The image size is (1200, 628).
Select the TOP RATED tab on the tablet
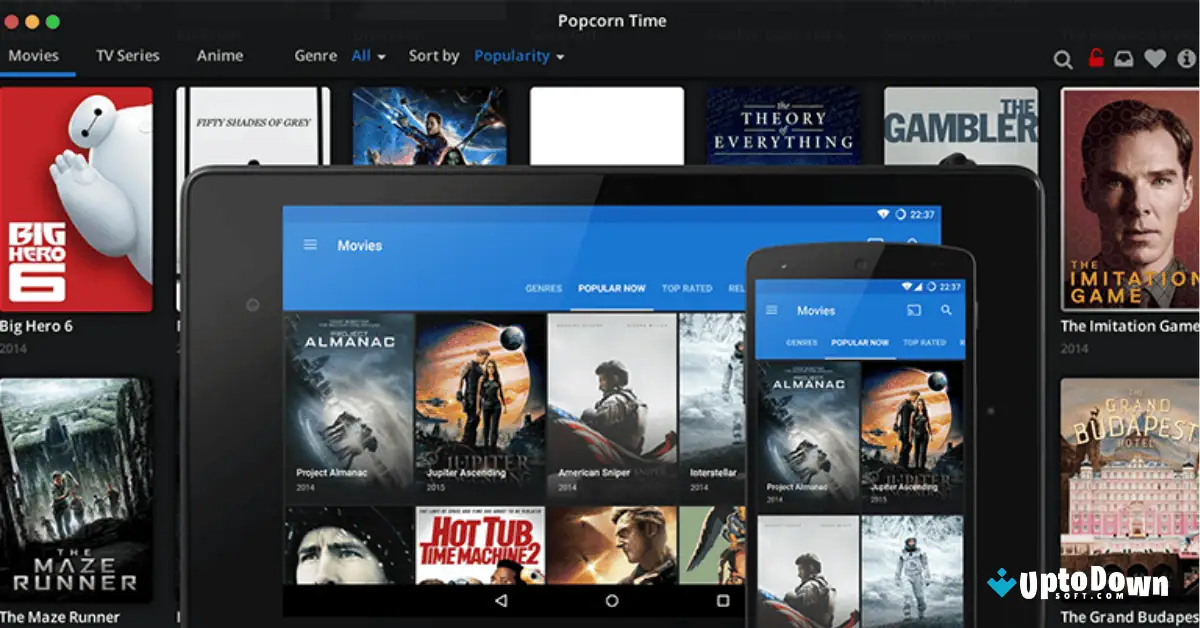[x=686, y=288]
